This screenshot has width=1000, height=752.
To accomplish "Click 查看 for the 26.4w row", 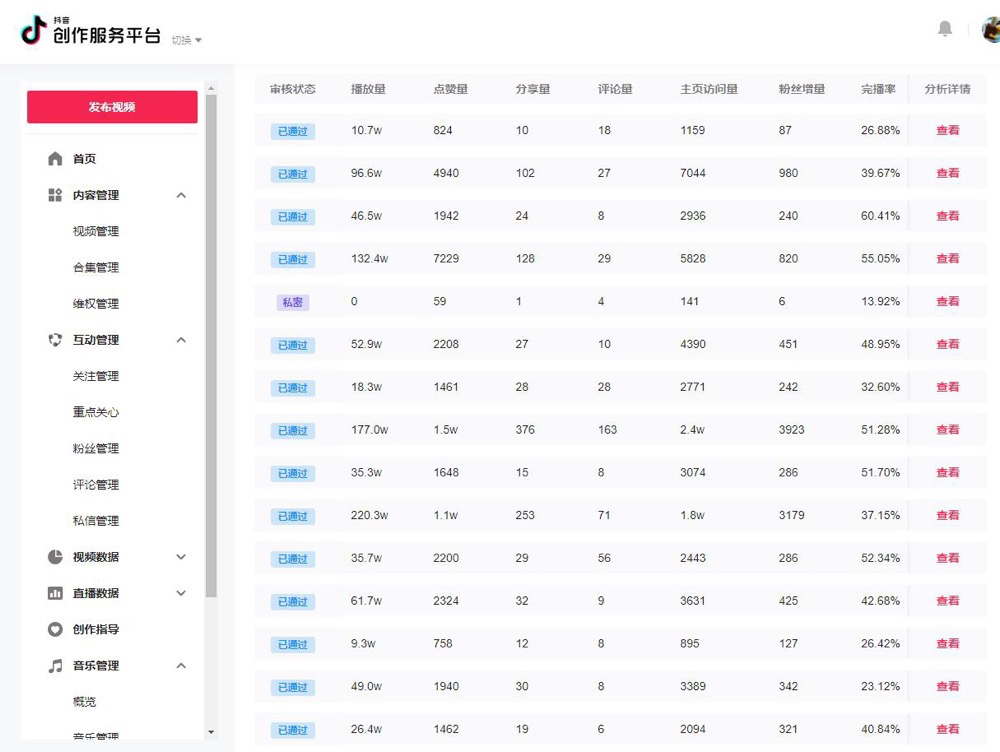I will [x=948, y=728].
